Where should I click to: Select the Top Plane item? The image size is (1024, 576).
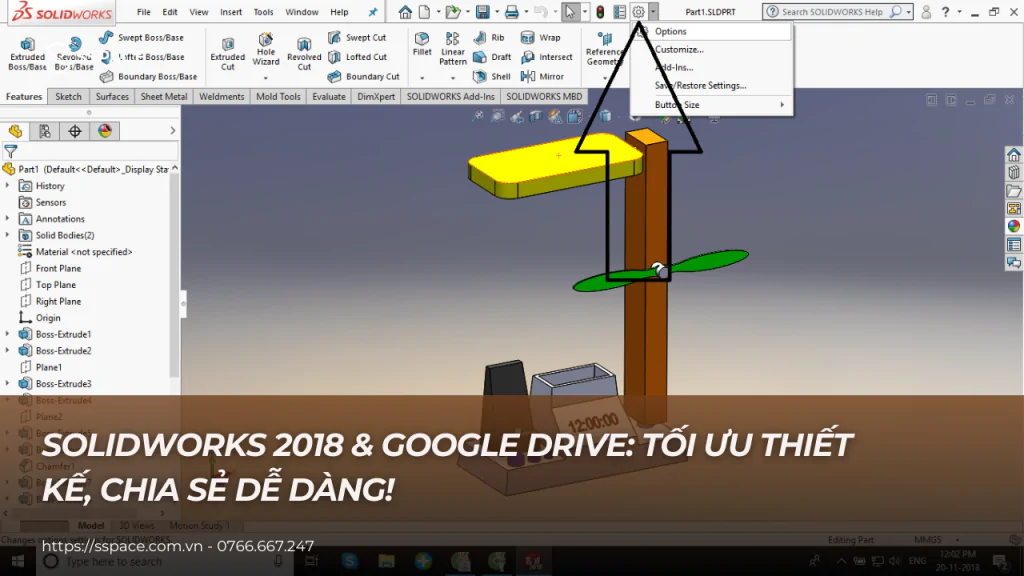click(56, 285)
